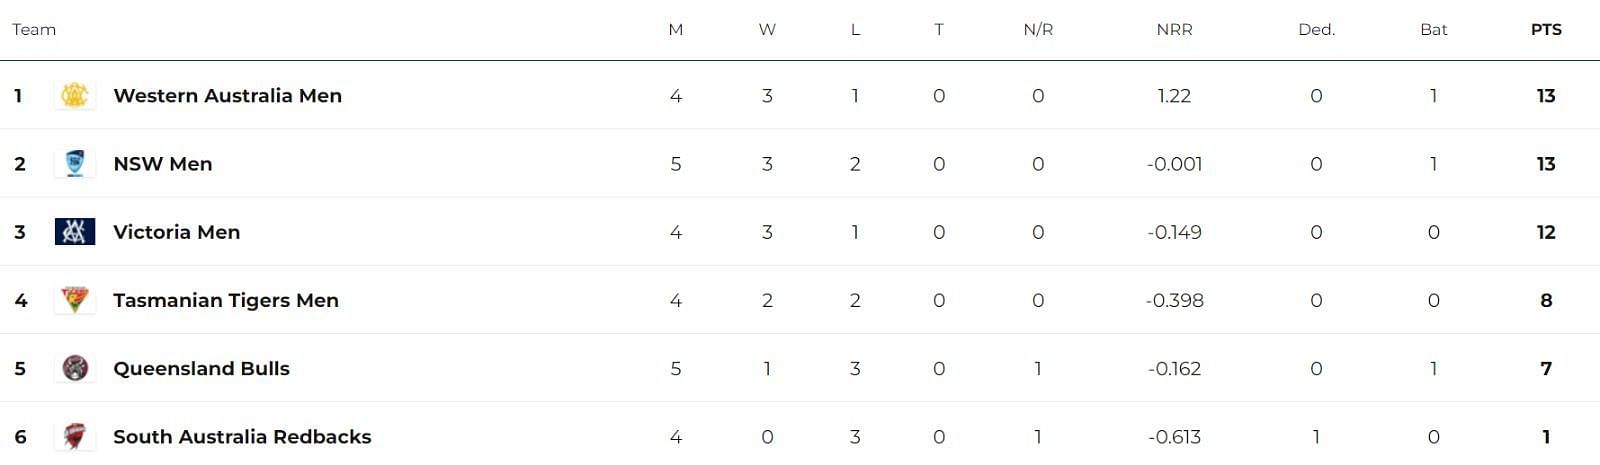1600x465 pixels.
Task: Click the Tasmanian Tigers Men team logo
Action: click(75, 300)
